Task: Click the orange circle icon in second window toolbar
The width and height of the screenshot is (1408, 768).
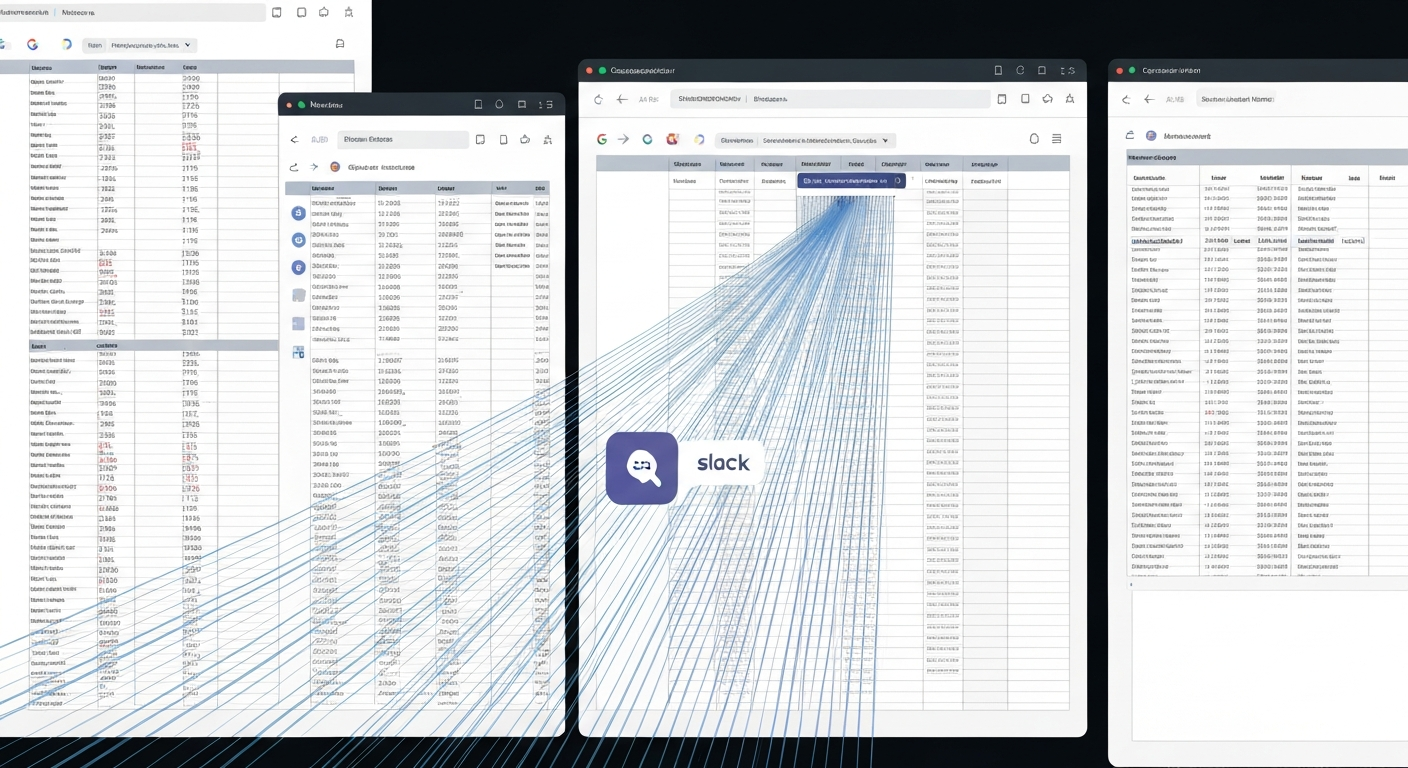Action: 335,168
